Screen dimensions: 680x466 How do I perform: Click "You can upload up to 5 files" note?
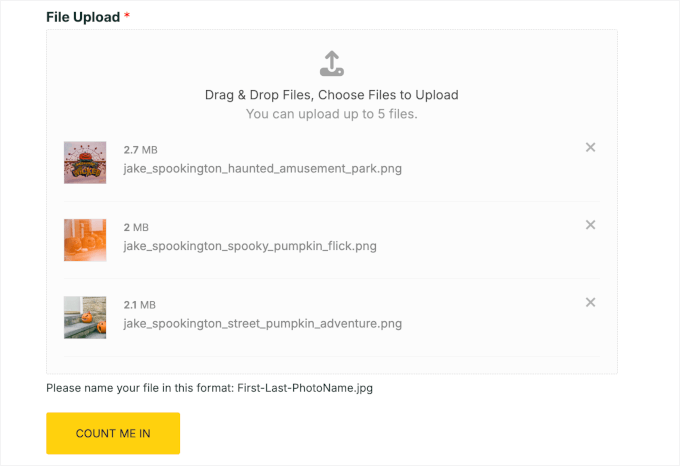pyautogui.click(x=331, y=114)
